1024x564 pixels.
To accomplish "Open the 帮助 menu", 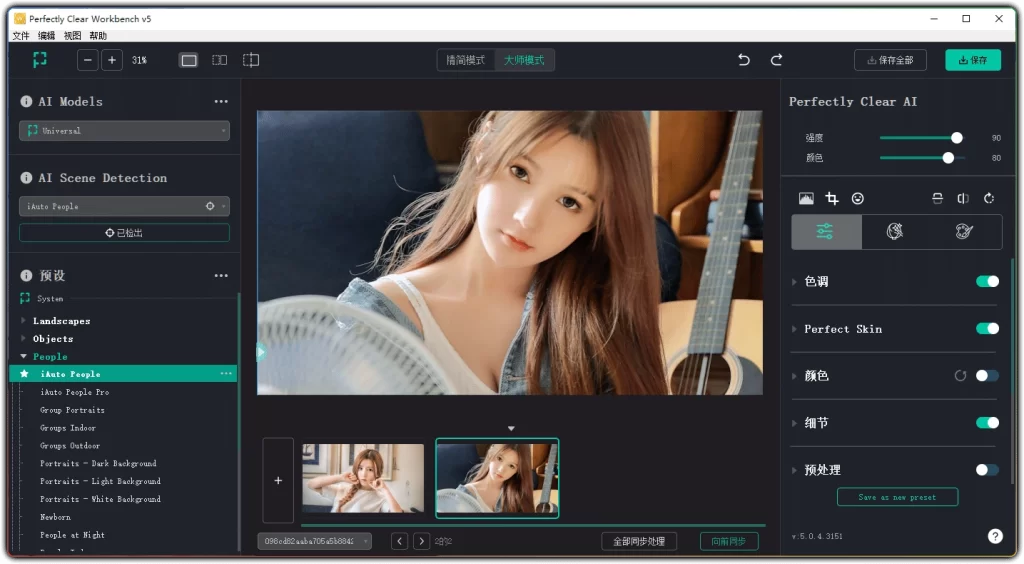I will click(98, 35).
